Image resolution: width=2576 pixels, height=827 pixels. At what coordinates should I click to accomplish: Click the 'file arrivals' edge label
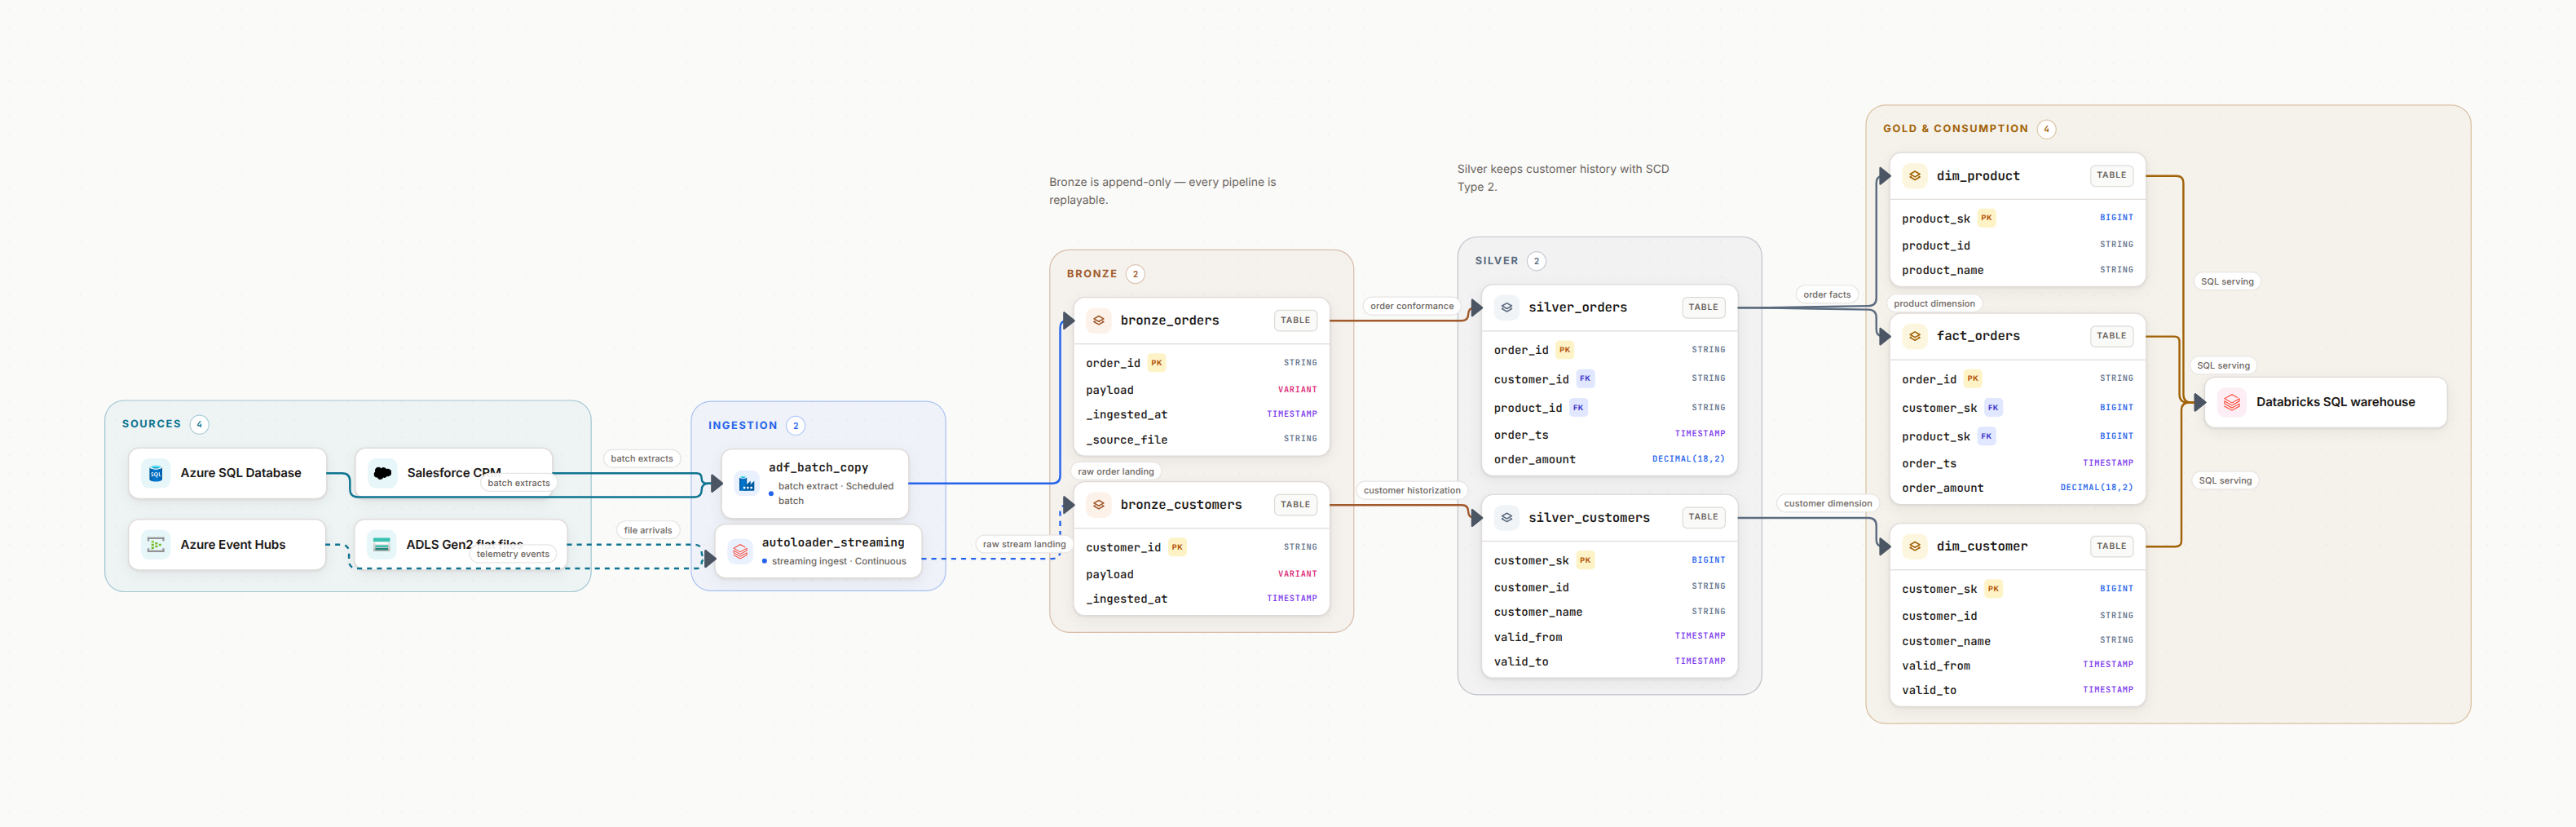[648, 531]
